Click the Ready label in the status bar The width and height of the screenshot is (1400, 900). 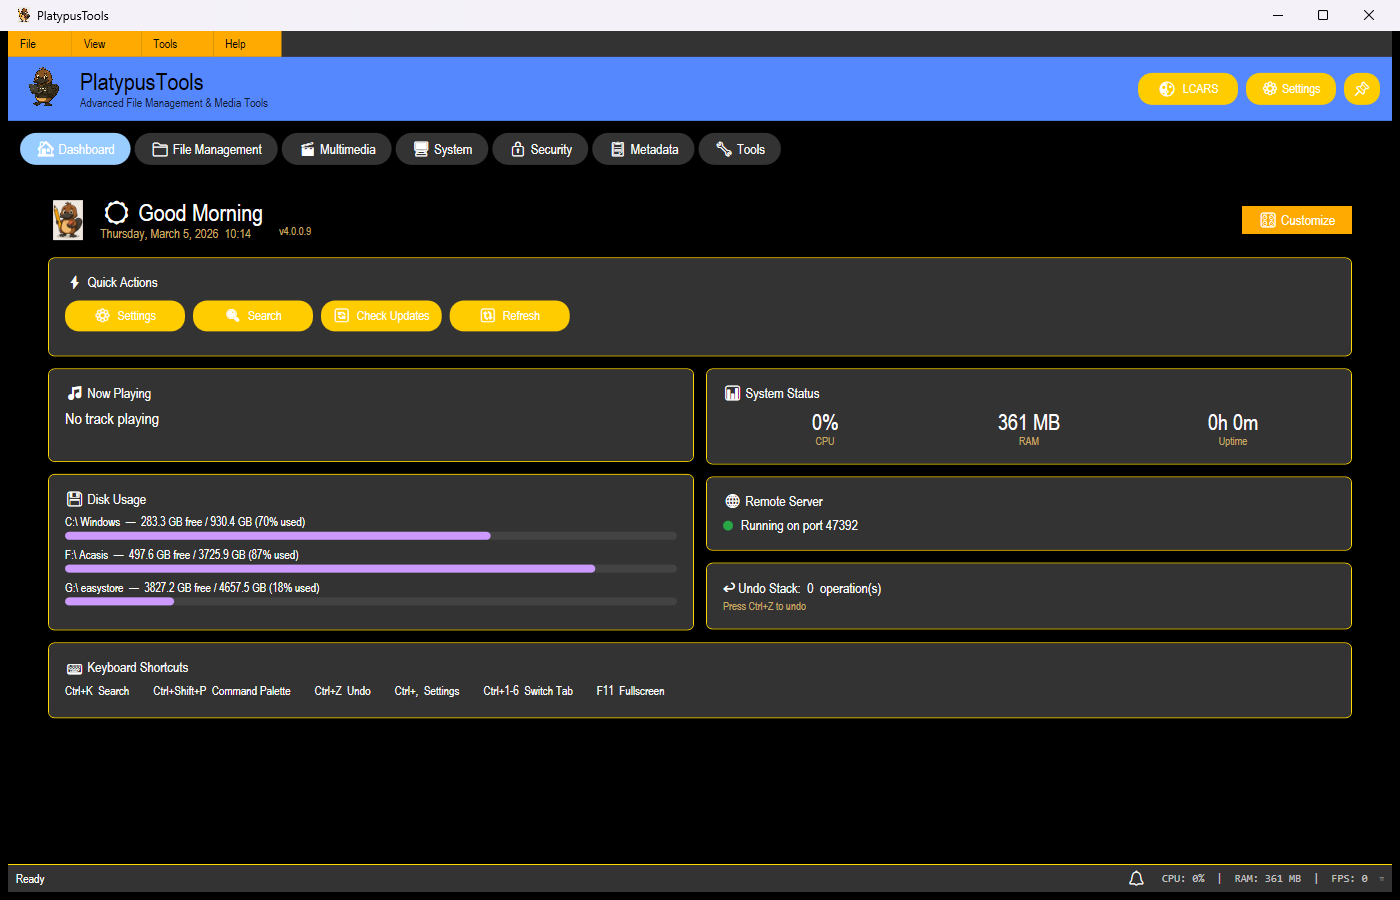coord(30,878)
